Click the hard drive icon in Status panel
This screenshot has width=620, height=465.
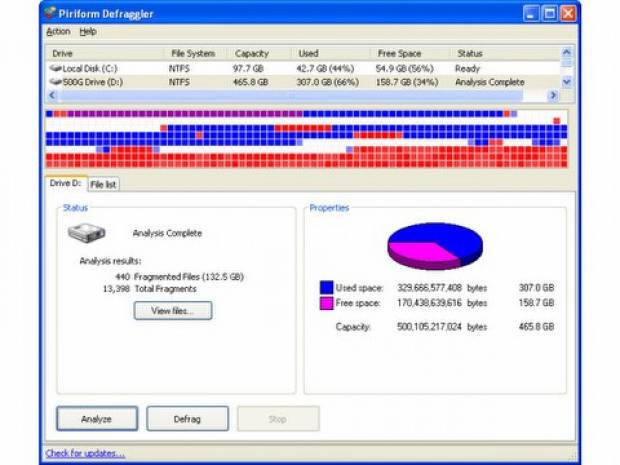[87, 233]
